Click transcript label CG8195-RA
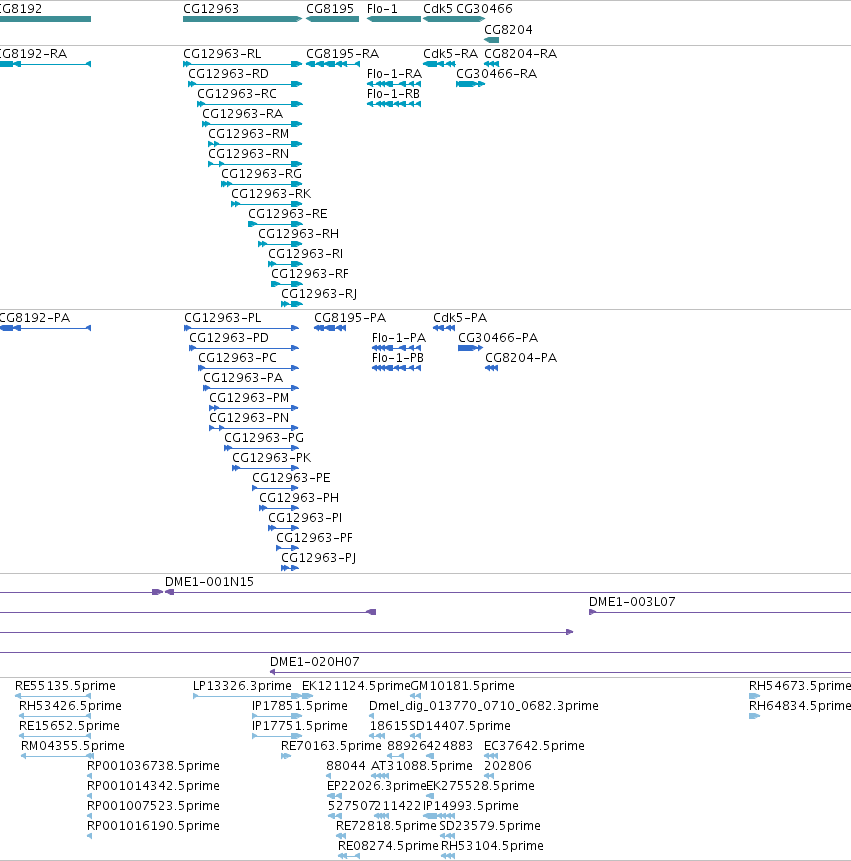851x861 pixels. pyautogui.click(x=343, y=54)
